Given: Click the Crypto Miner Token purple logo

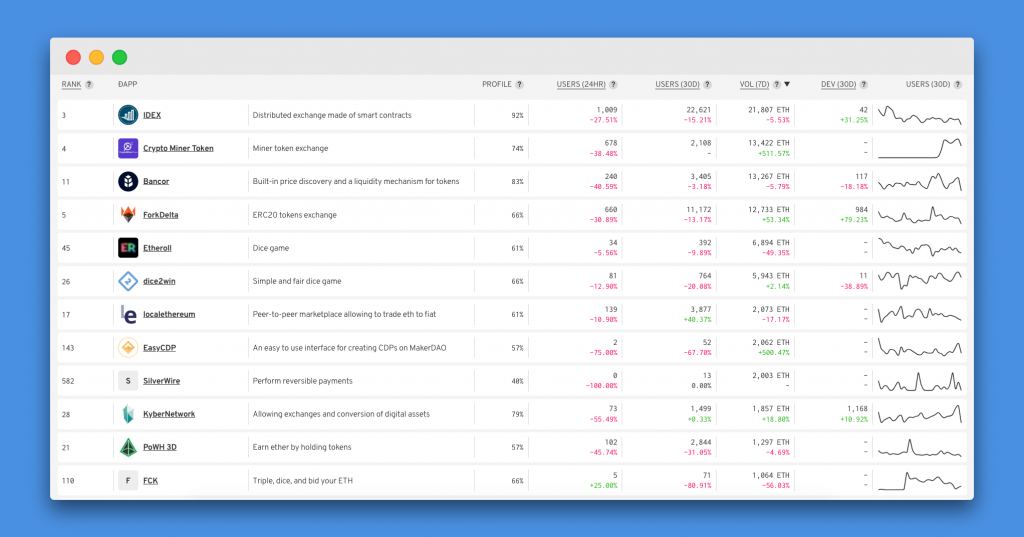Looking at the screenshot, I should [x=128, y=148].
